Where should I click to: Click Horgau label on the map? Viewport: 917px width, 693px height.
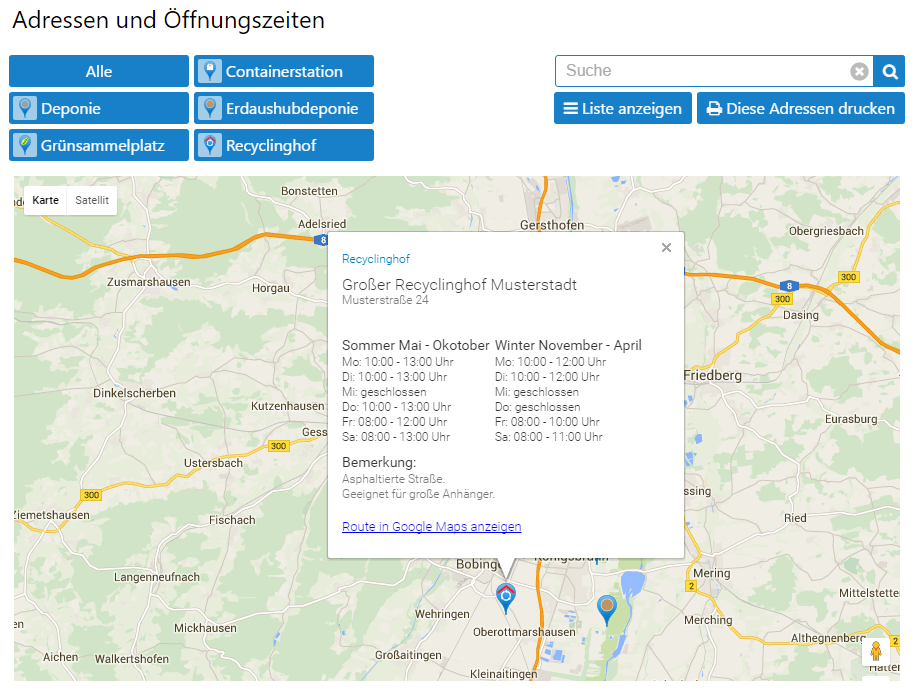(x=271, y=288)
